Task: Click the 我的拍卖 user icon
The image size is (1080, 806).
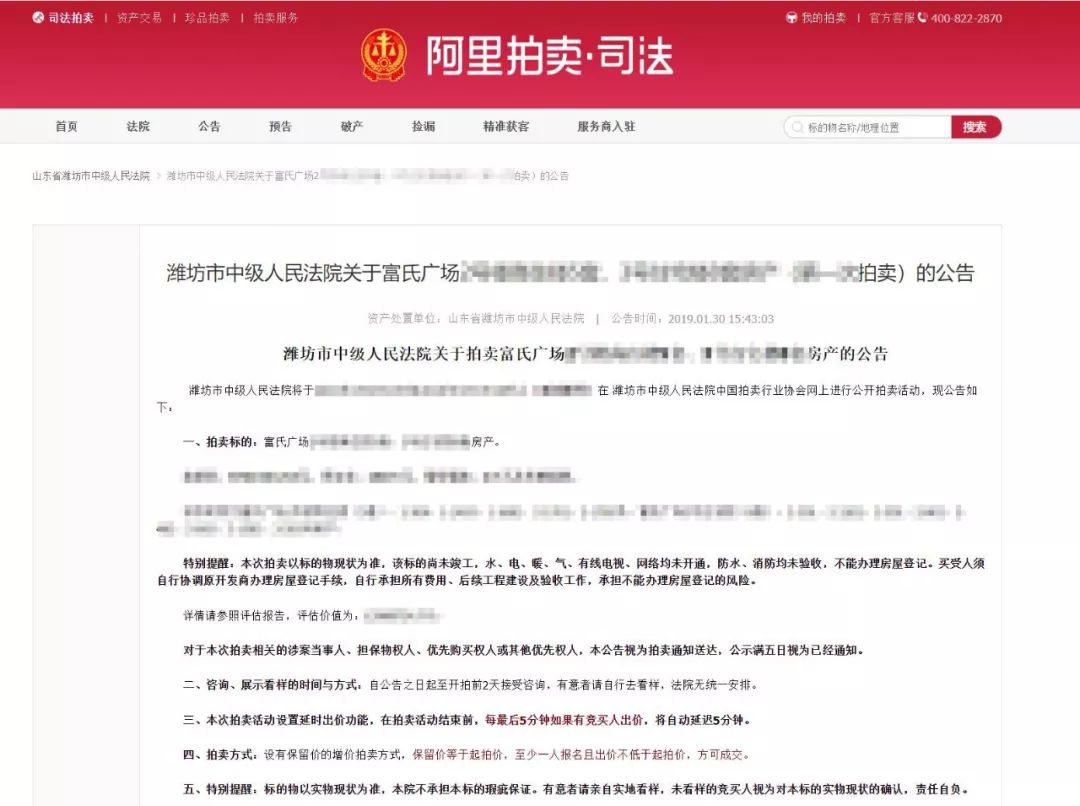Action: pyautogui.click(x=791, y=18)
